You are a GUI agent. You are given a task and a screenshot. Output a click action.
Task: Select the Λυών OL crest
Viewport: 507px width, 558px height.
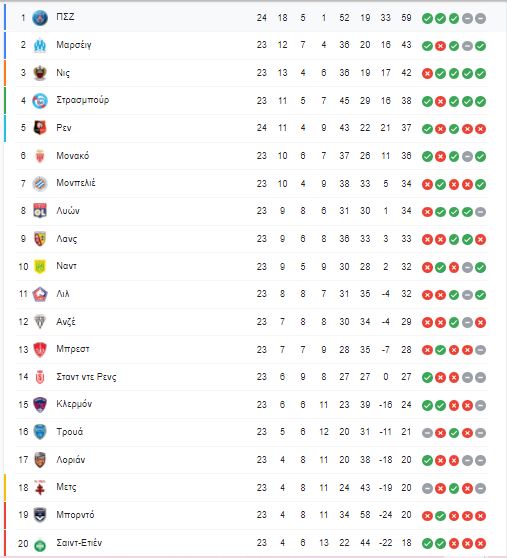[40, 211]
